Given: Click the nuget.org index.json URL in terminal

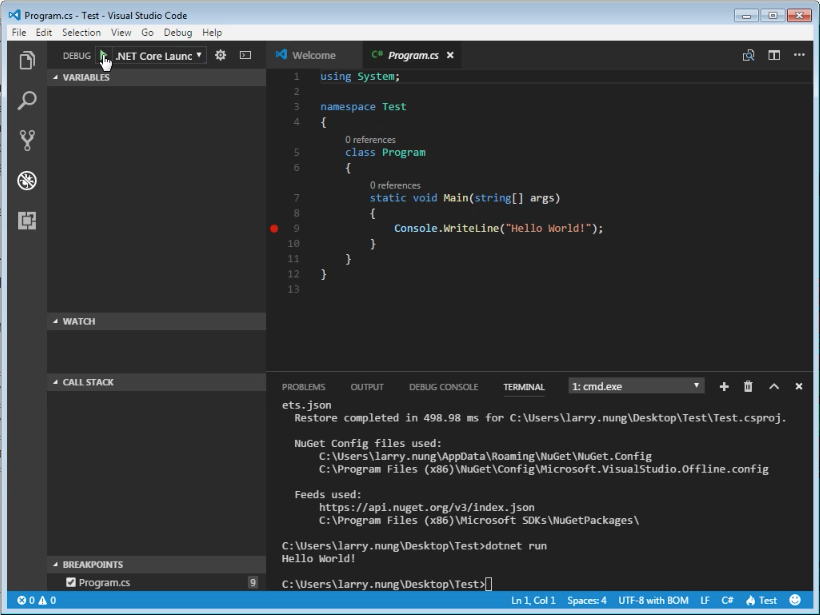Looking at the screenshot, I should tap(427, 507).
